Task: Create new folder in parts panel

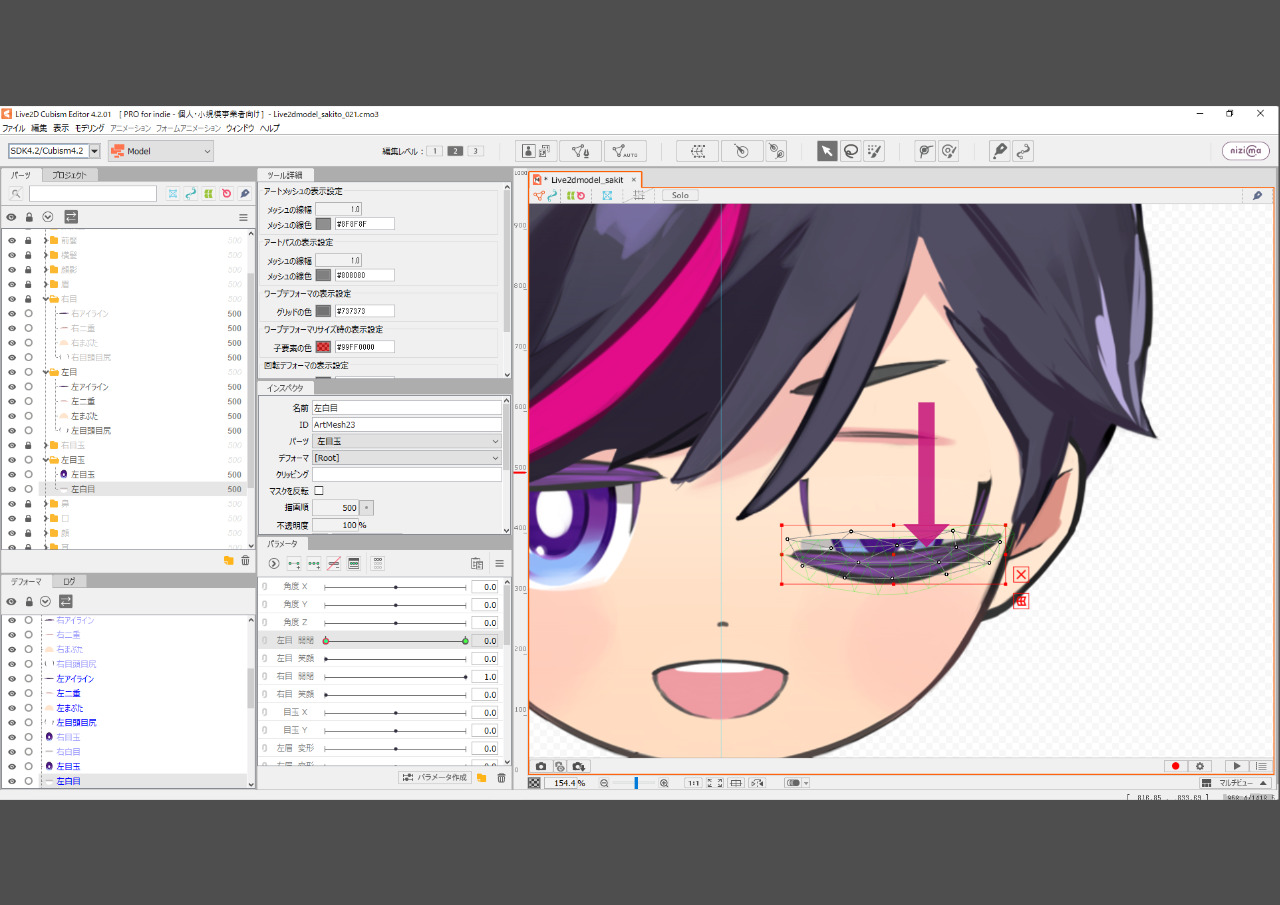Action: point(228,561)
